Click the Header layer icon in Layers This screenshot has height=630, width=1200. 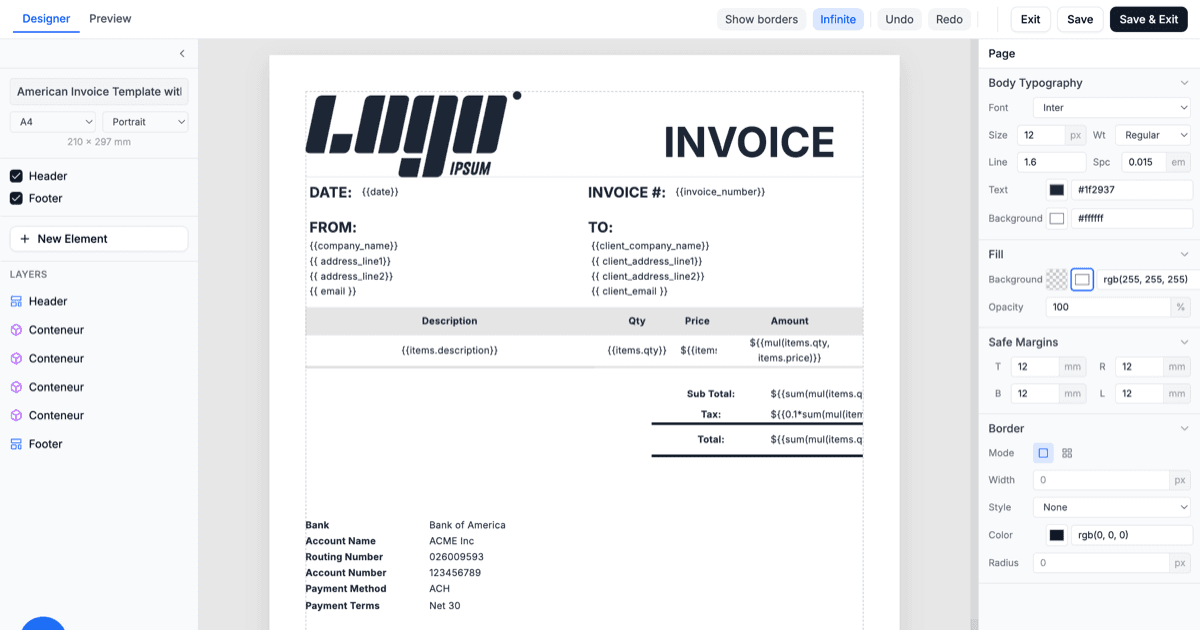pos(16,301)
